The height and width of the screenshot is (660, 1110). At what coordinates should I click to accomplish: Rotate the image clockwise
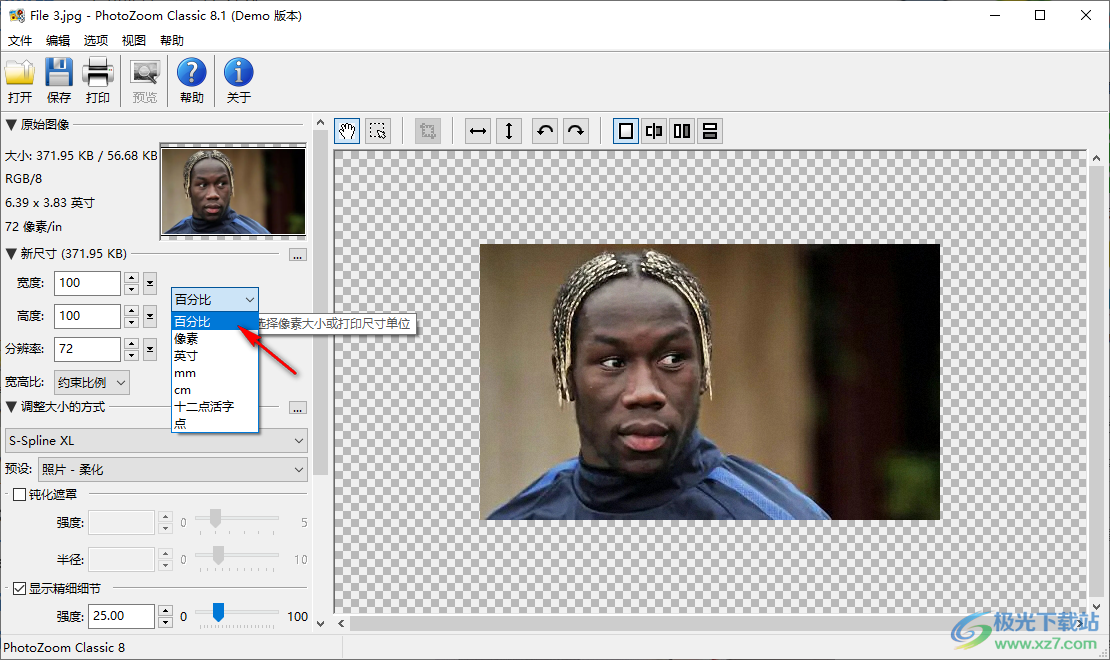pyautogui.click(x=576, y=131)
